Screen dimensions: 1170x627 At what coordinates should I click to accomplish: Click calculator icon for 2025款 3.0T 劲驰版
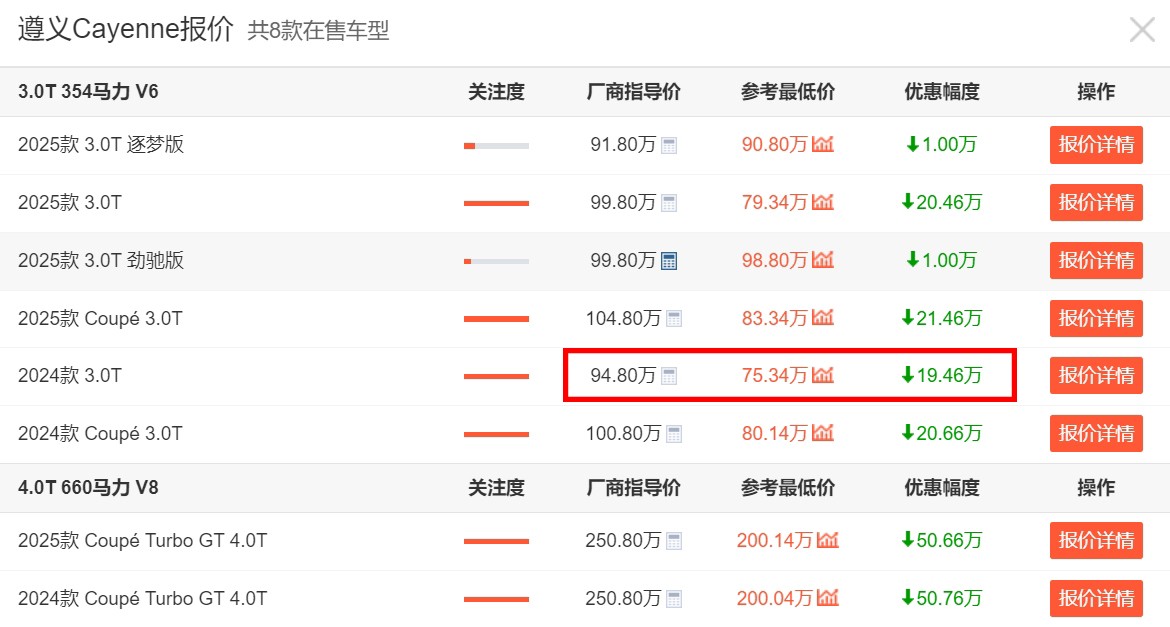point(669,261)
